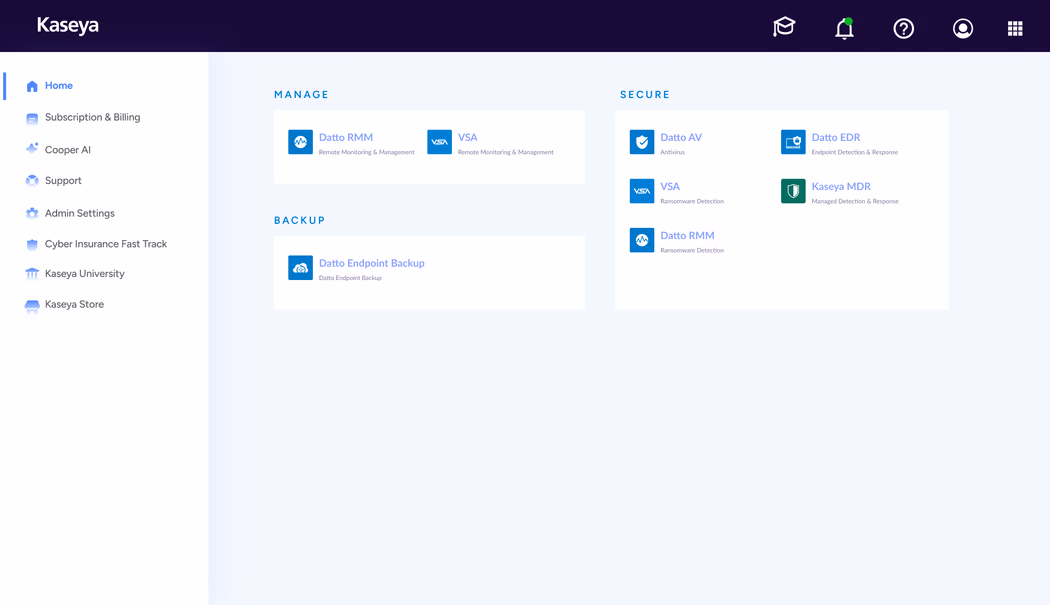Launch VSA Remote Monitoring & Management link
Screen dimensions: 1050x605
[467, 137]
